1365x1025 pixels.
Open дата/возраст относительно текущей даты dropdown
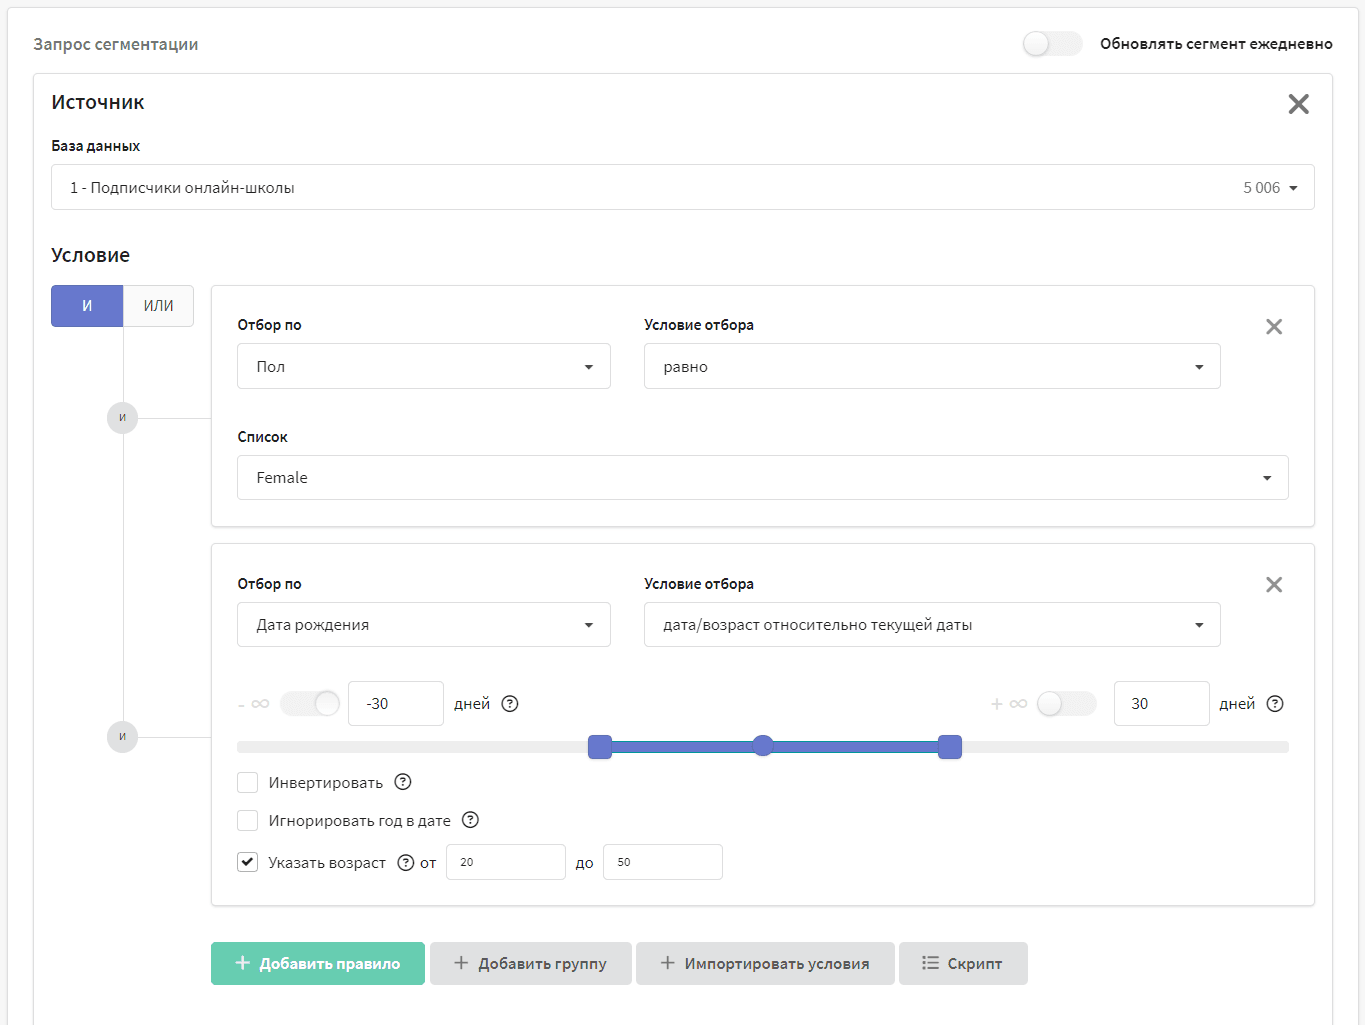tap(932, 625)
